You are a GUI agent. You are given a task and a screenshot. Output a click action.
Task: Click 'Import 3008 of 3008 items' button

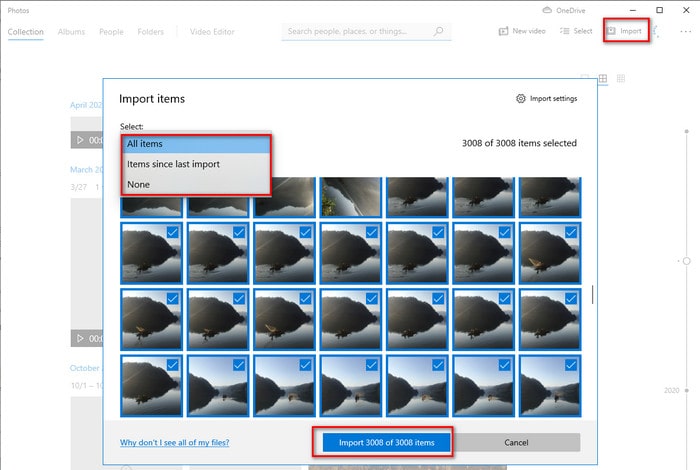click(385, 441)
